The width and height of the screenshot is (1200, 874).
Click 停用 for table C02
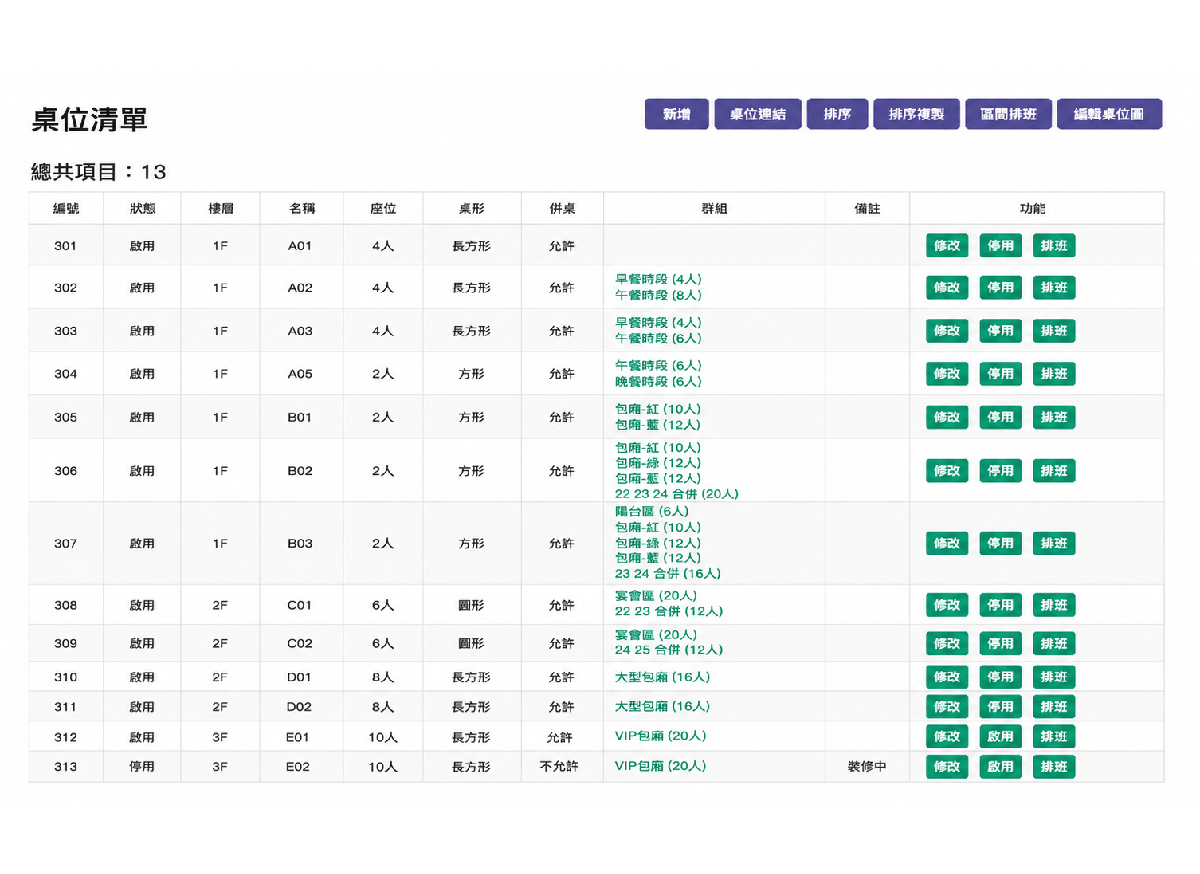pos(1000,643)
